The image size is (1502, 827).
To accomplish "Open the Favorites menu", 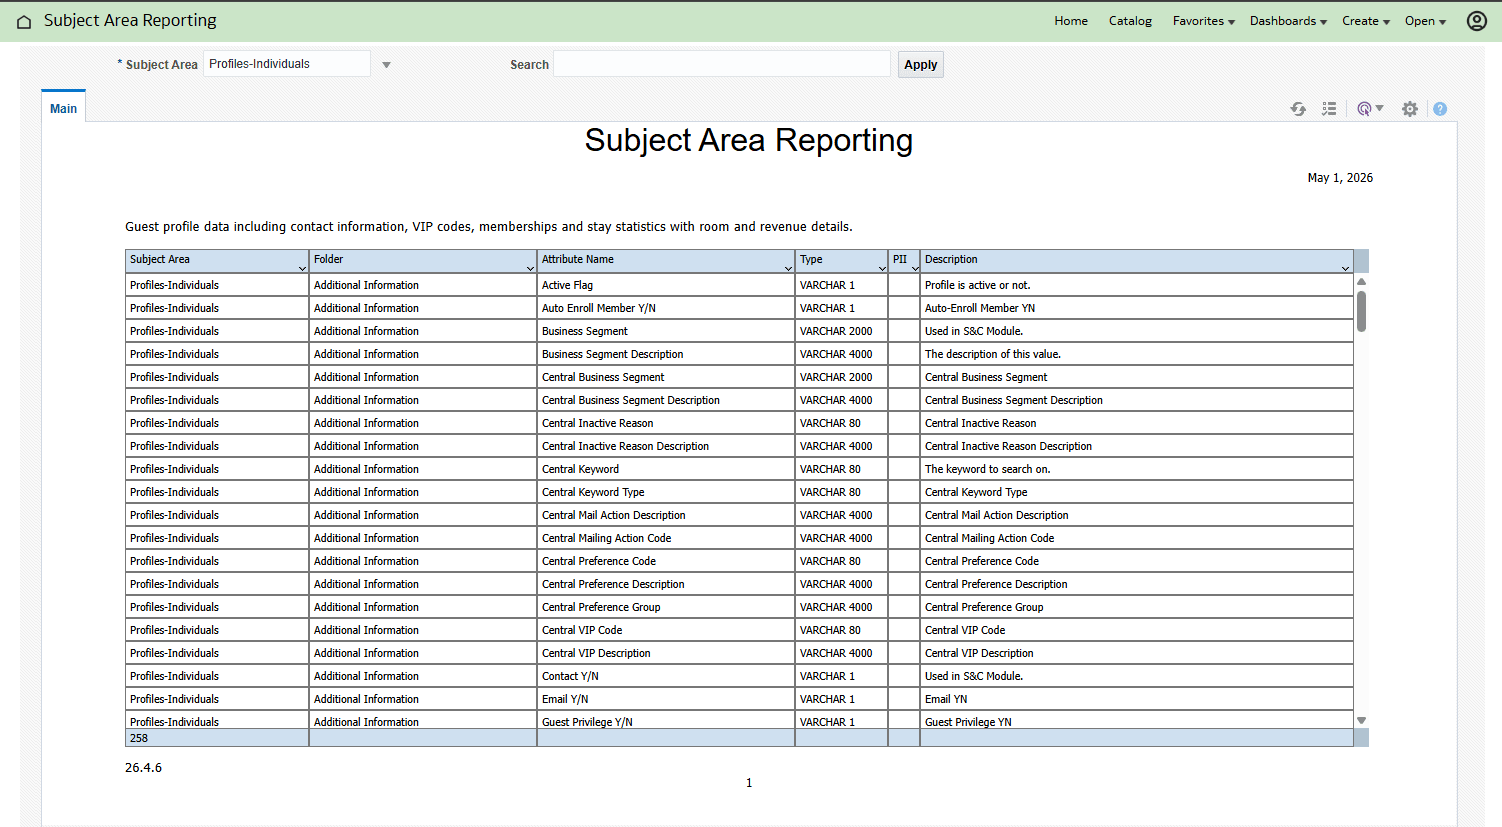I will click(x=1203, y=21).
